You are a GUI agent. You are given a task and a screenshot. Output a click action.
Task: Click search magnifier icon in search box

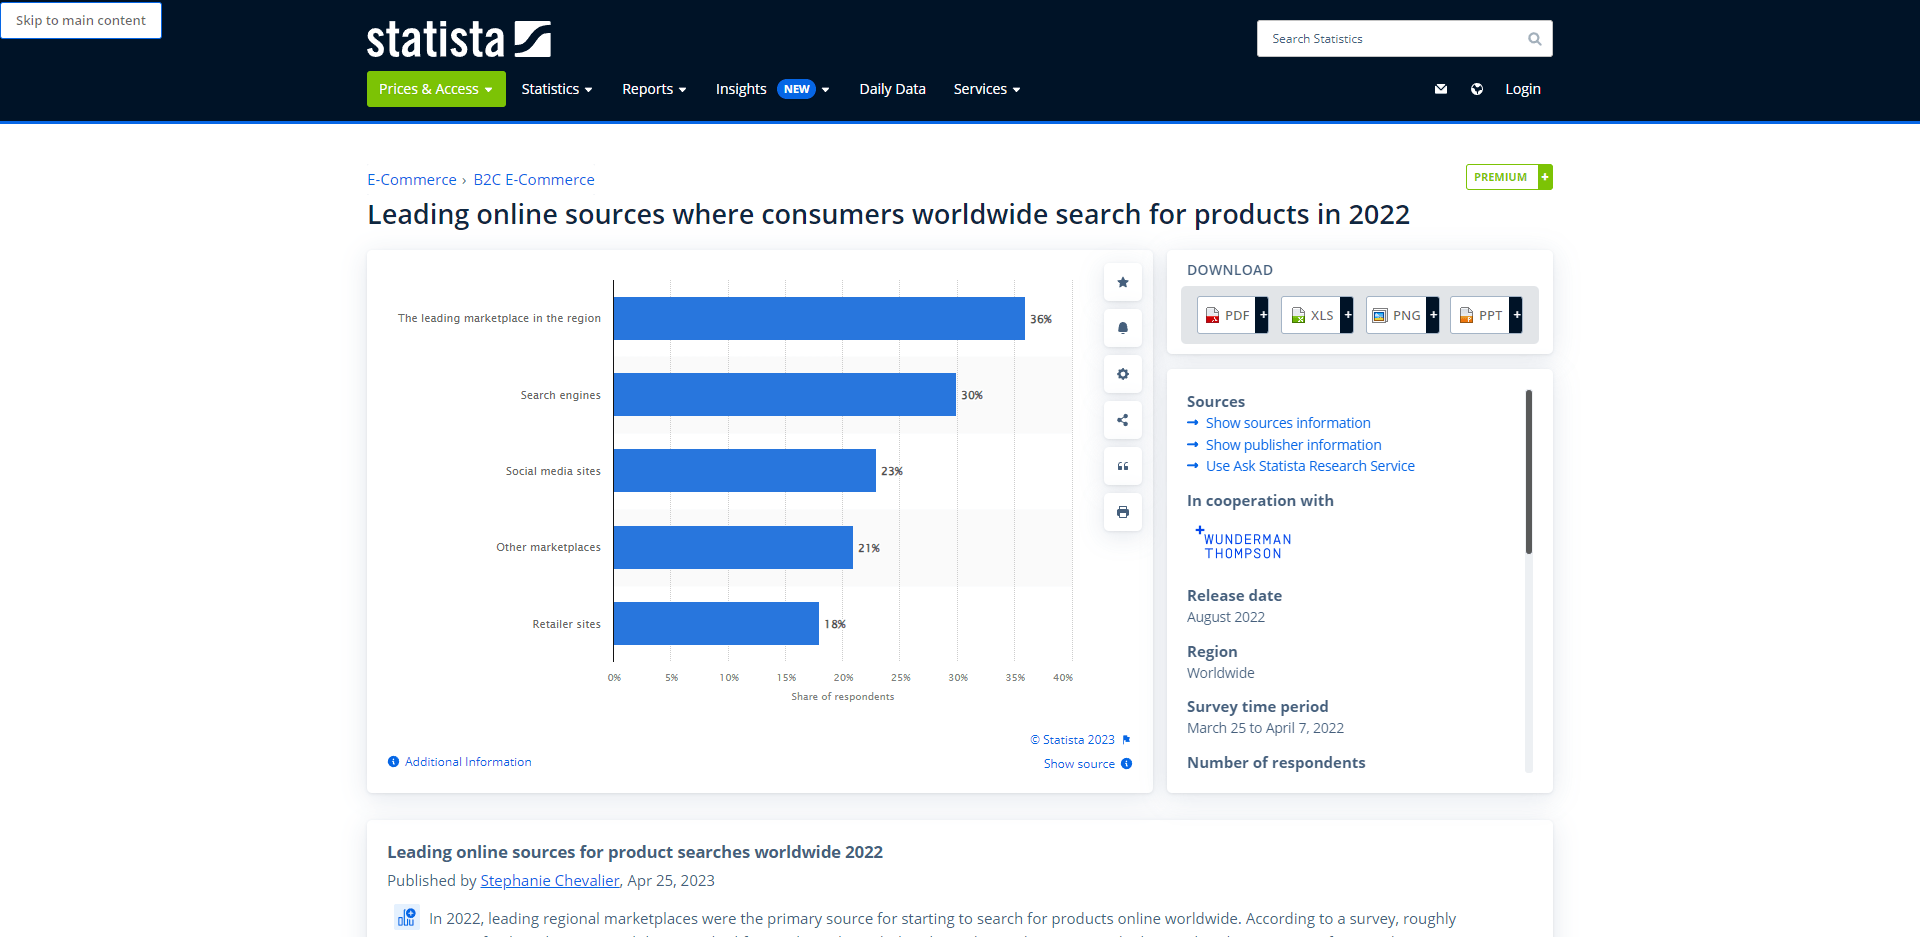pyautogui.click(x=1534, y=39)
